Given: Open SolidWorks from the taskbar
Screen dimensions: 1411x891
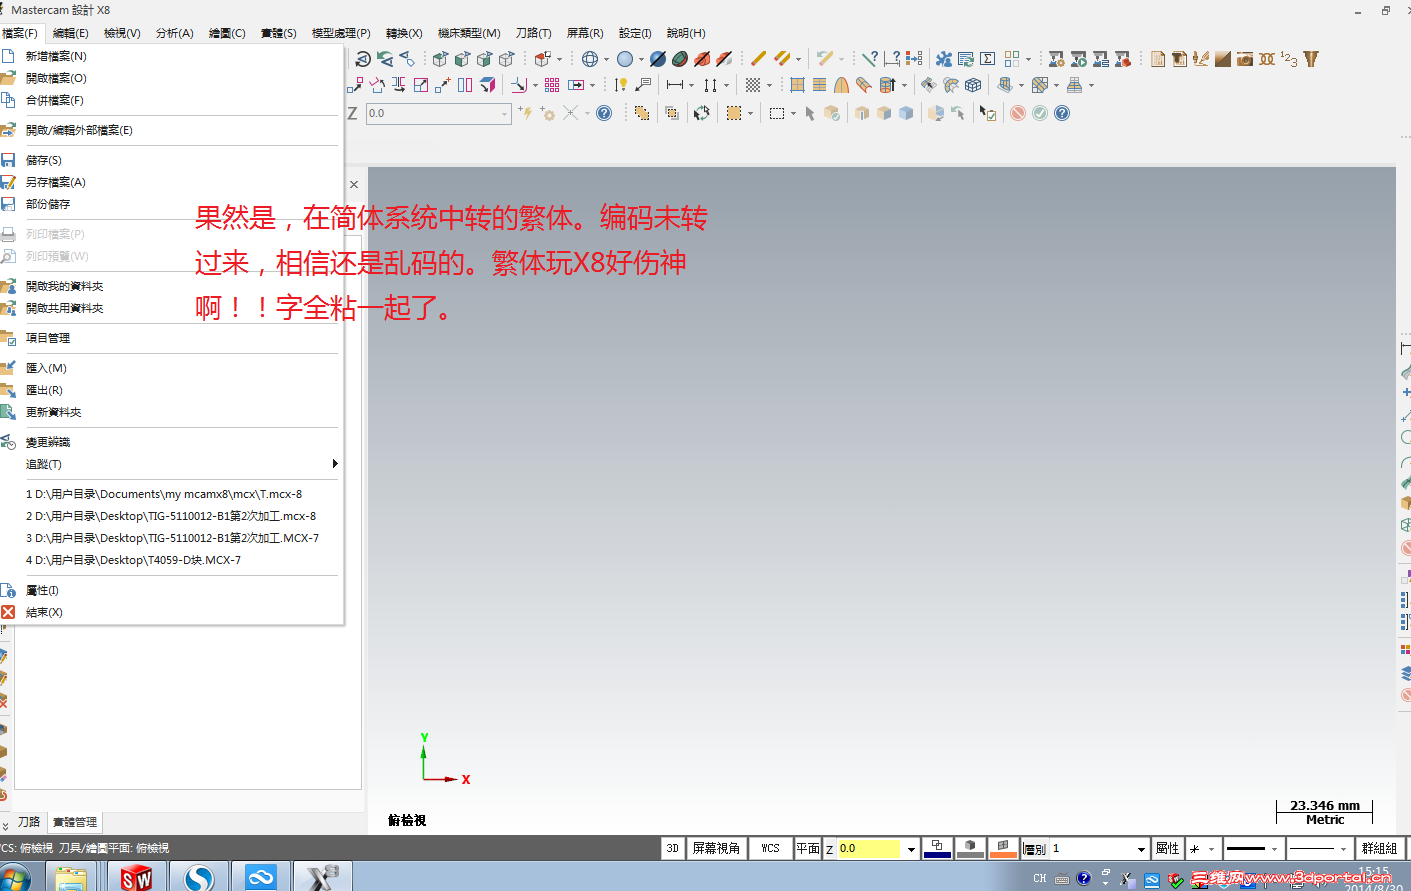Looking at the screenshot, I should [x=137, y=877].
